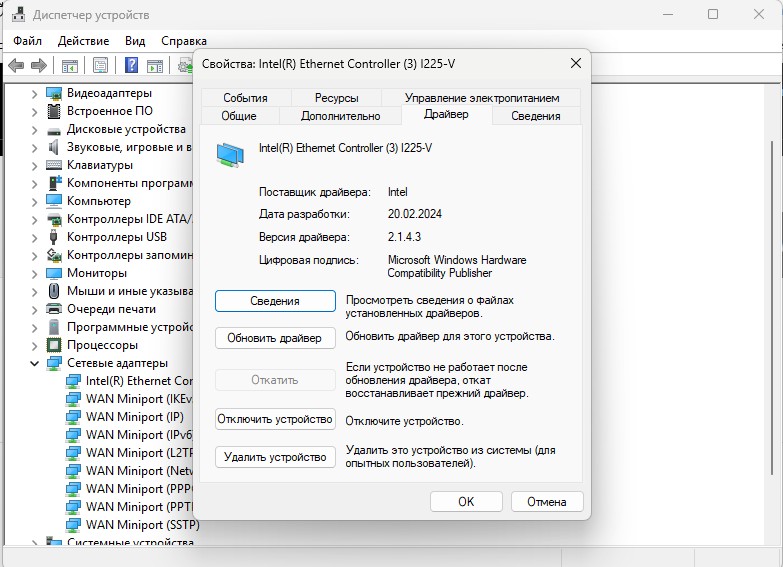This screenshot has width=783, height=567.
Task: Expand the Компьютер node
Action: tap(34, 202)
